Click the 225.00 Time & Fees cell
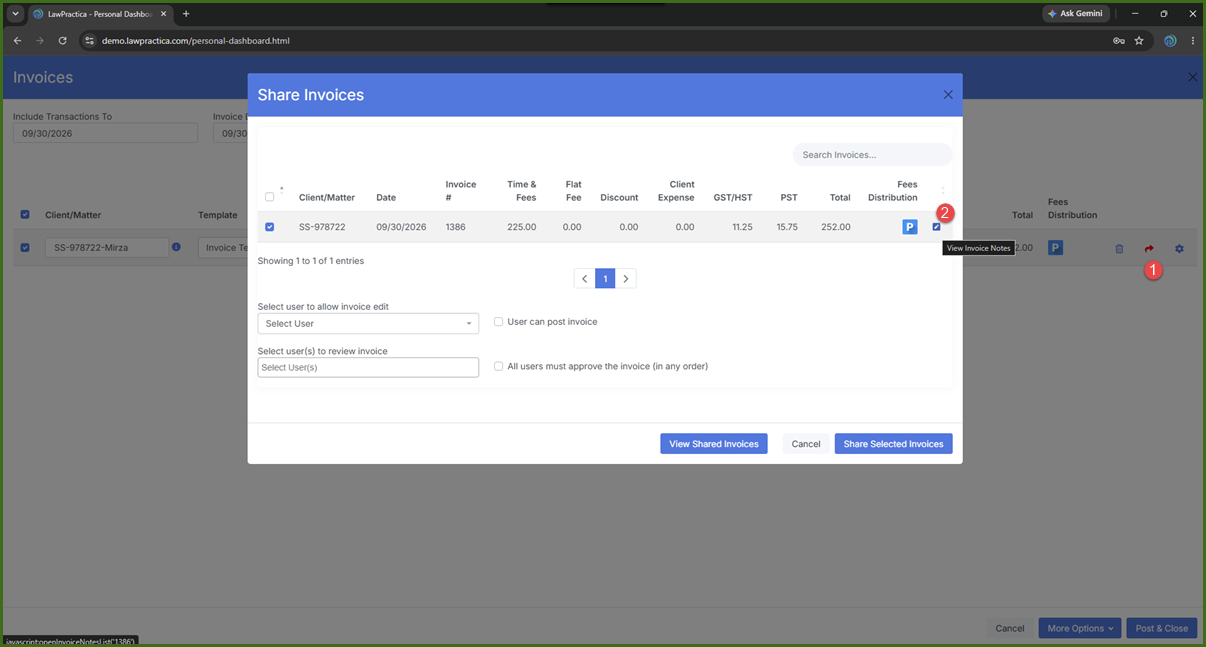Image resolution: width=1206 pixels, height=647 pixels. click(x=521, y=227)
